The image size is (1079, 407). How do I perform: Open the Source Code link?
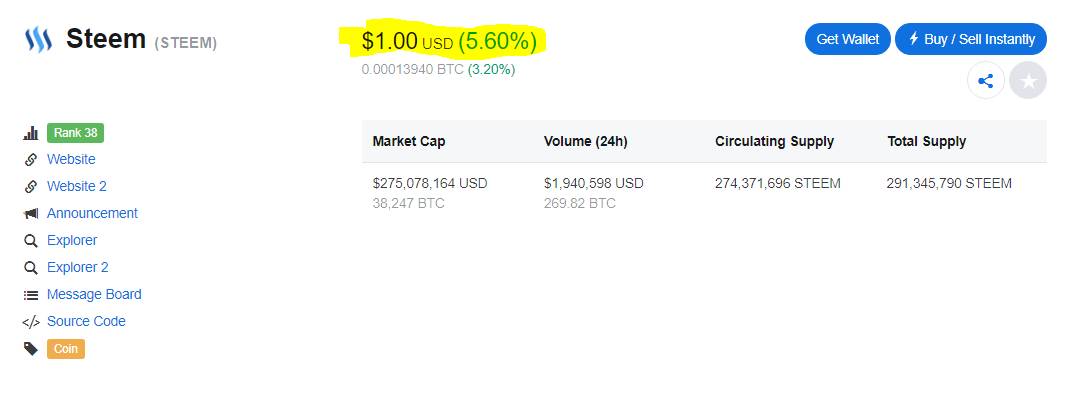point(86,321)
